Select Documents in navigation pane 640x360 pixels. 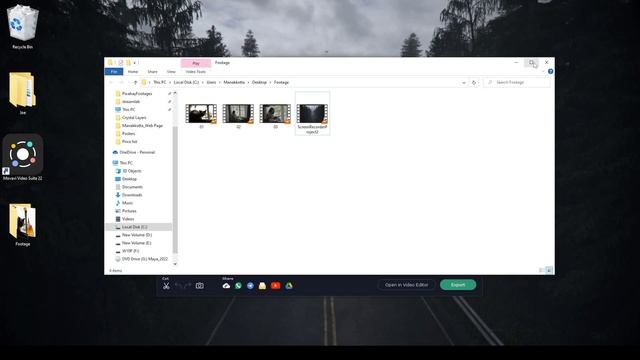(x=132, y=187)
